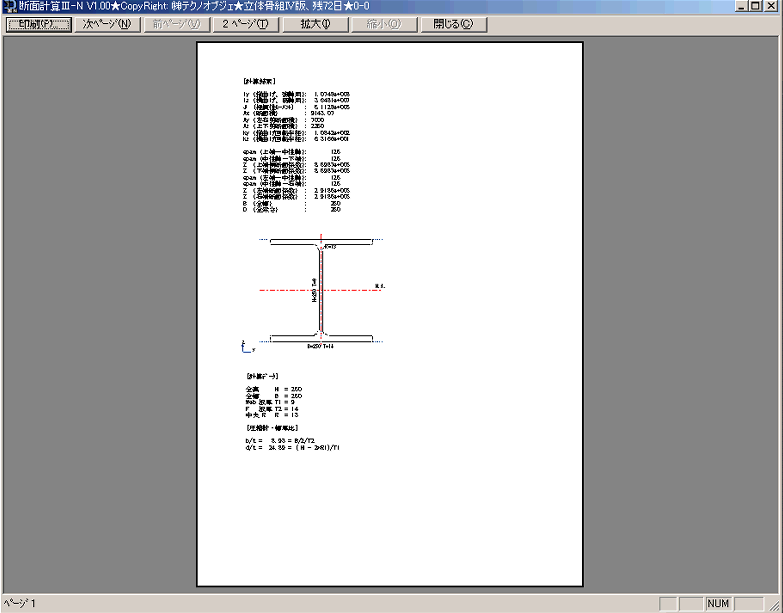Click the B=250 T=14 label under the flange

322,345
